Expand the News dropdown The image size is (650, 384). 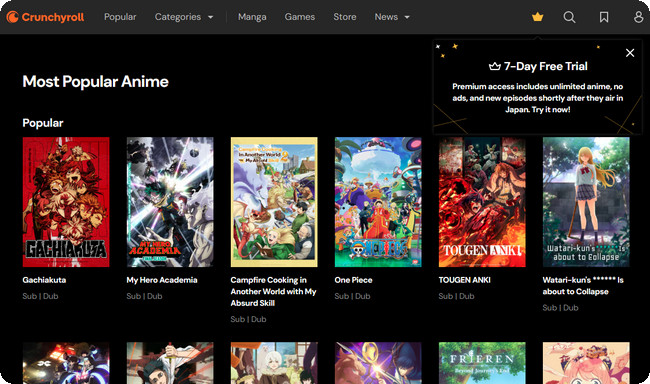(392, 17)
